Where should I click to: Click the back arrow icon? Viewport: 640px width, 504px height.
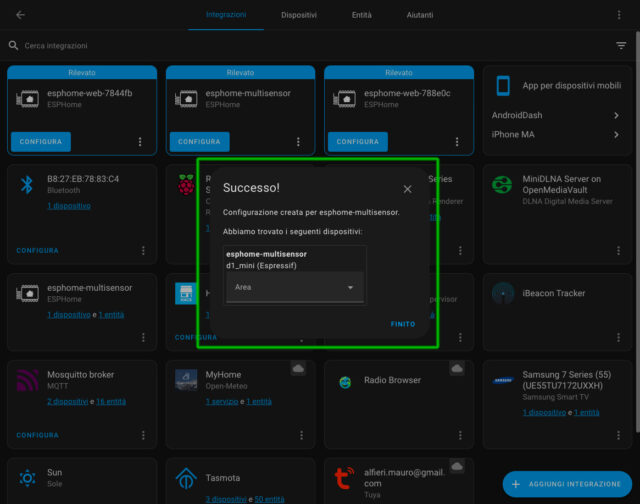[21, 15]
